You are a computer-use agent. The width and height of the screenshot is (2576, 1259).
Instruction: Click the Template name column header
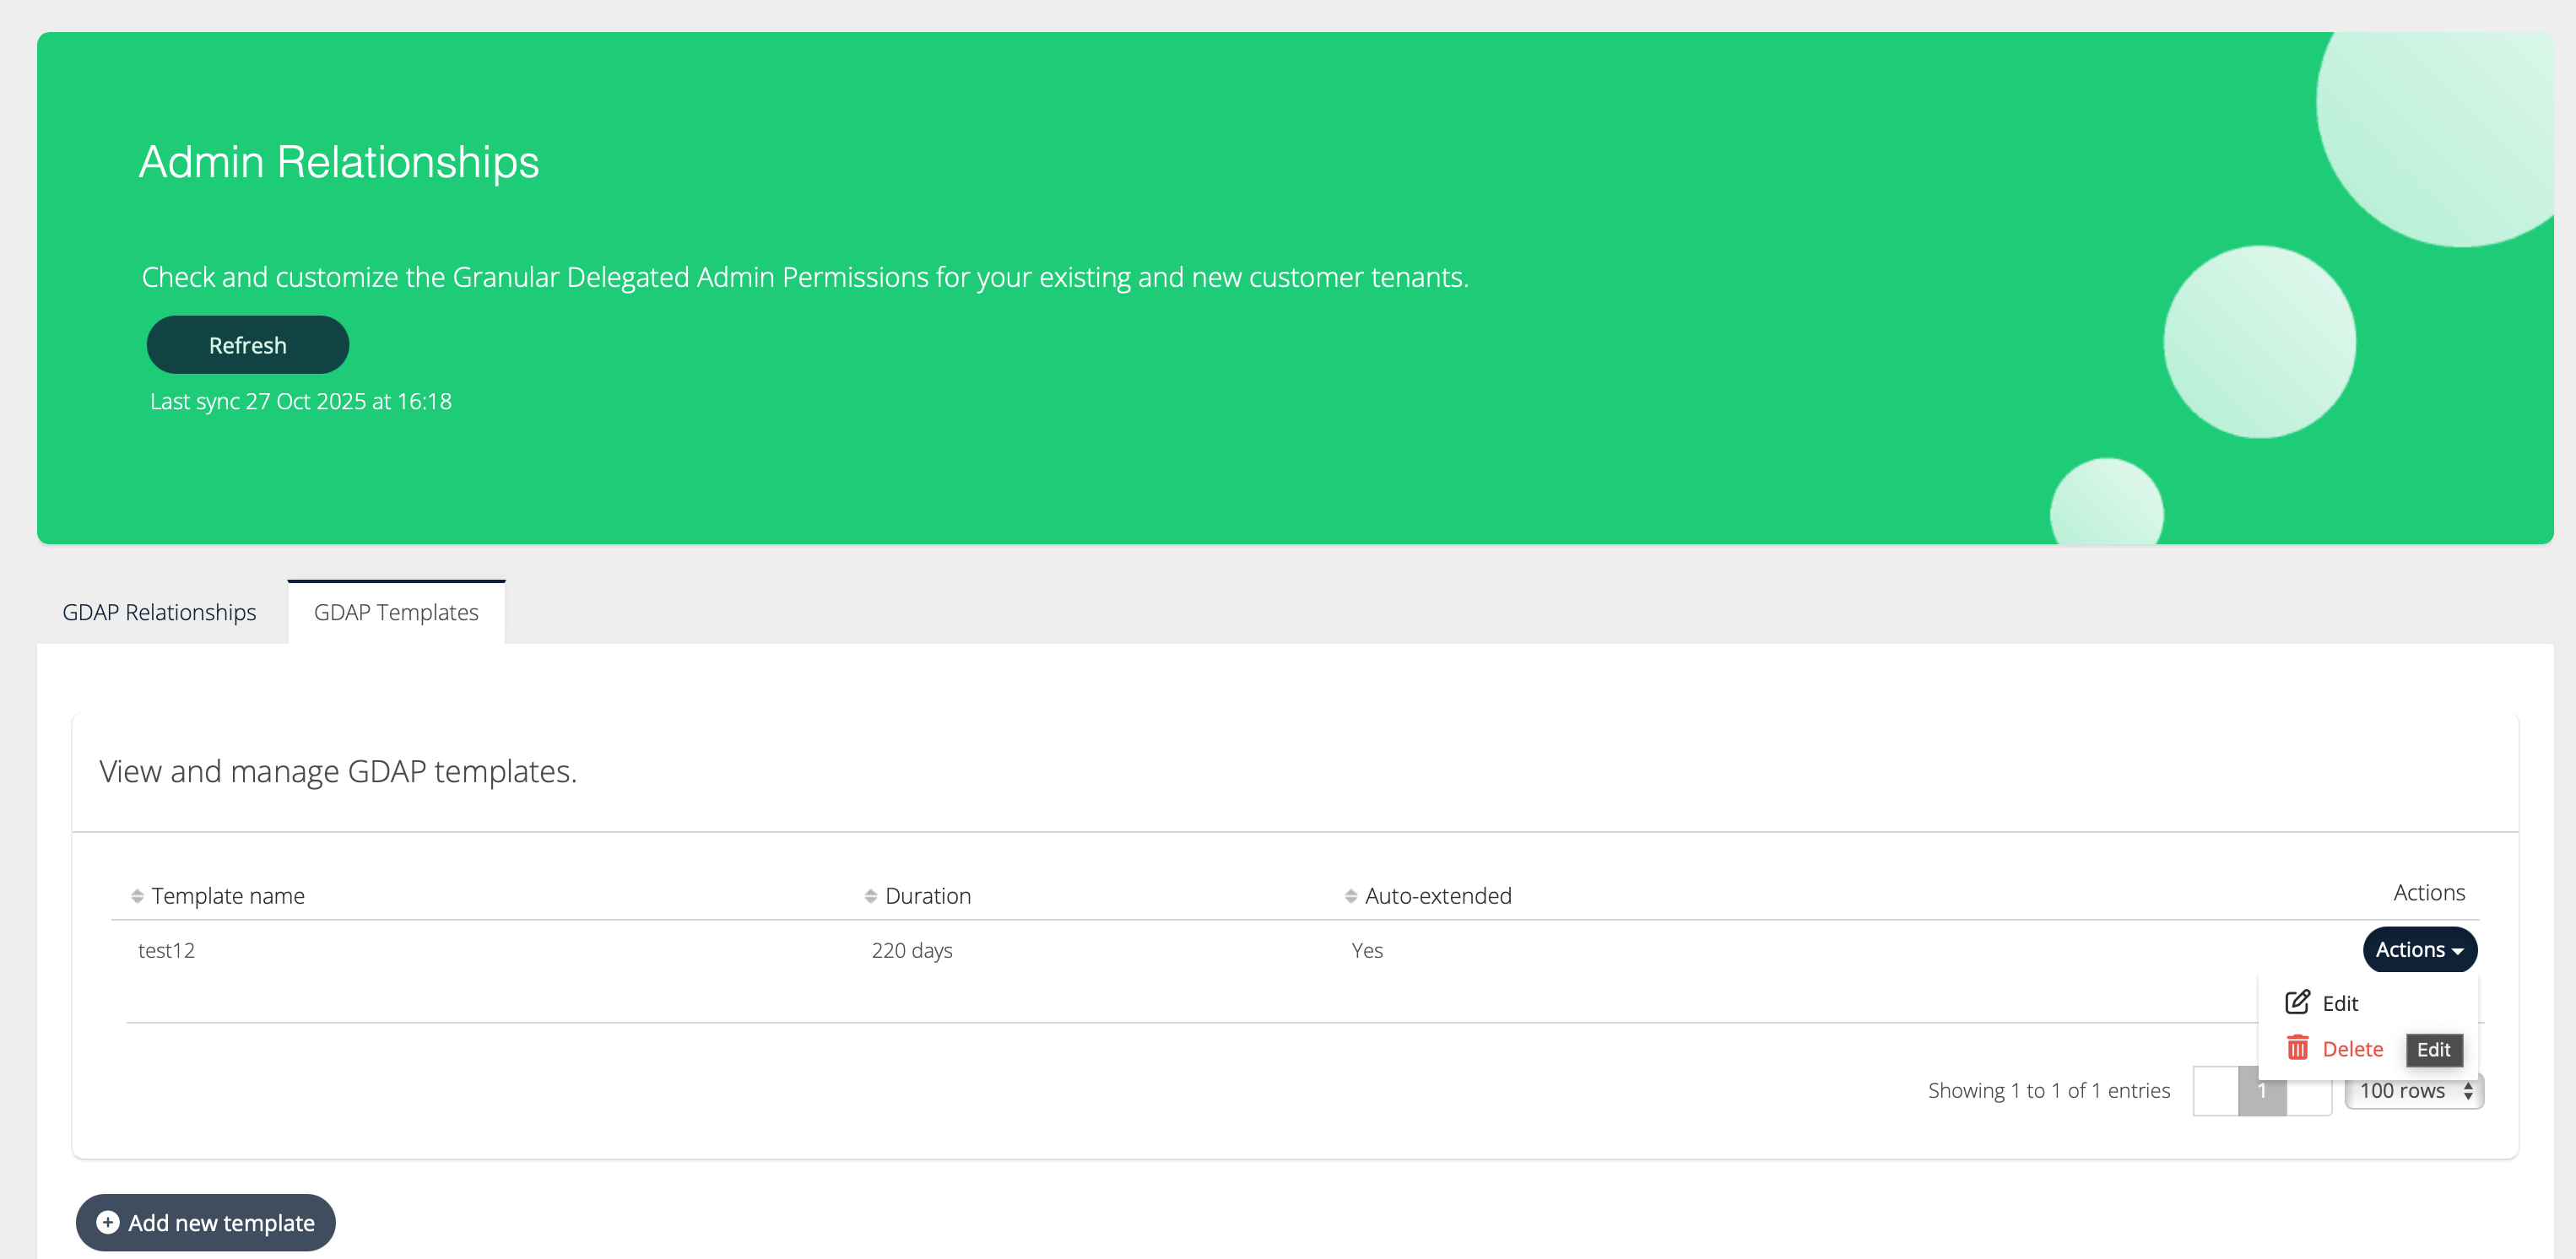(x=228, y=896)
